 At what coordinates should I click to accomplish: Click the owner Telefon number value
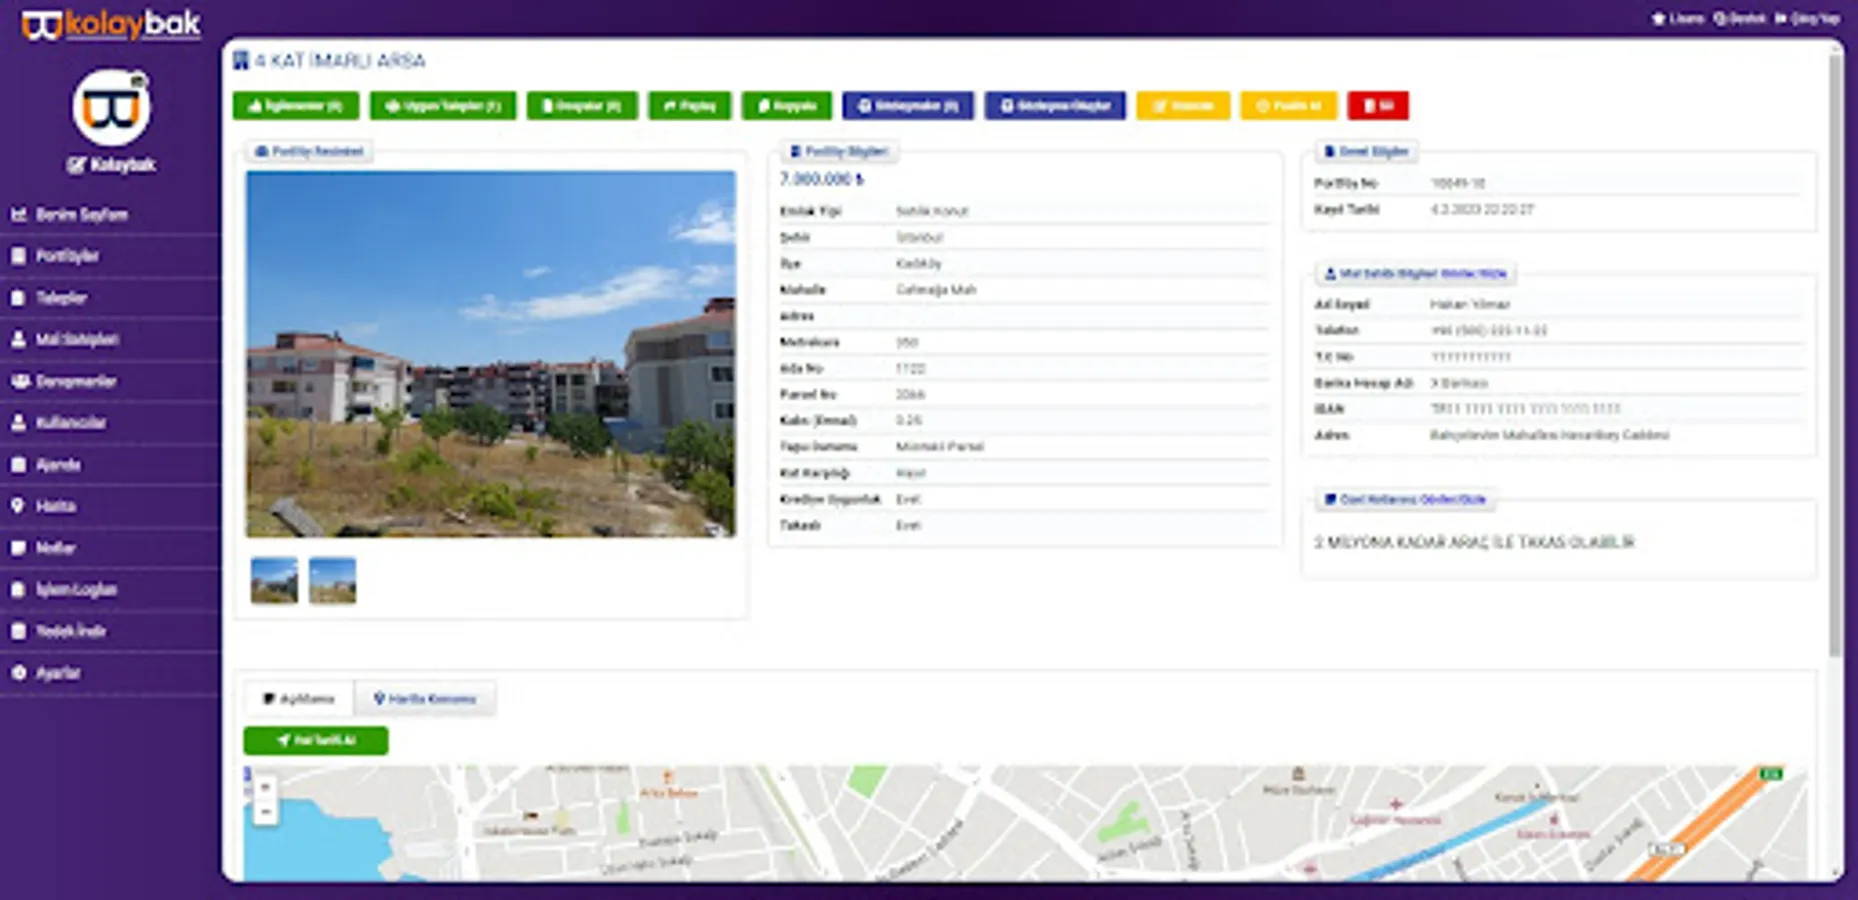point(1488,330)
